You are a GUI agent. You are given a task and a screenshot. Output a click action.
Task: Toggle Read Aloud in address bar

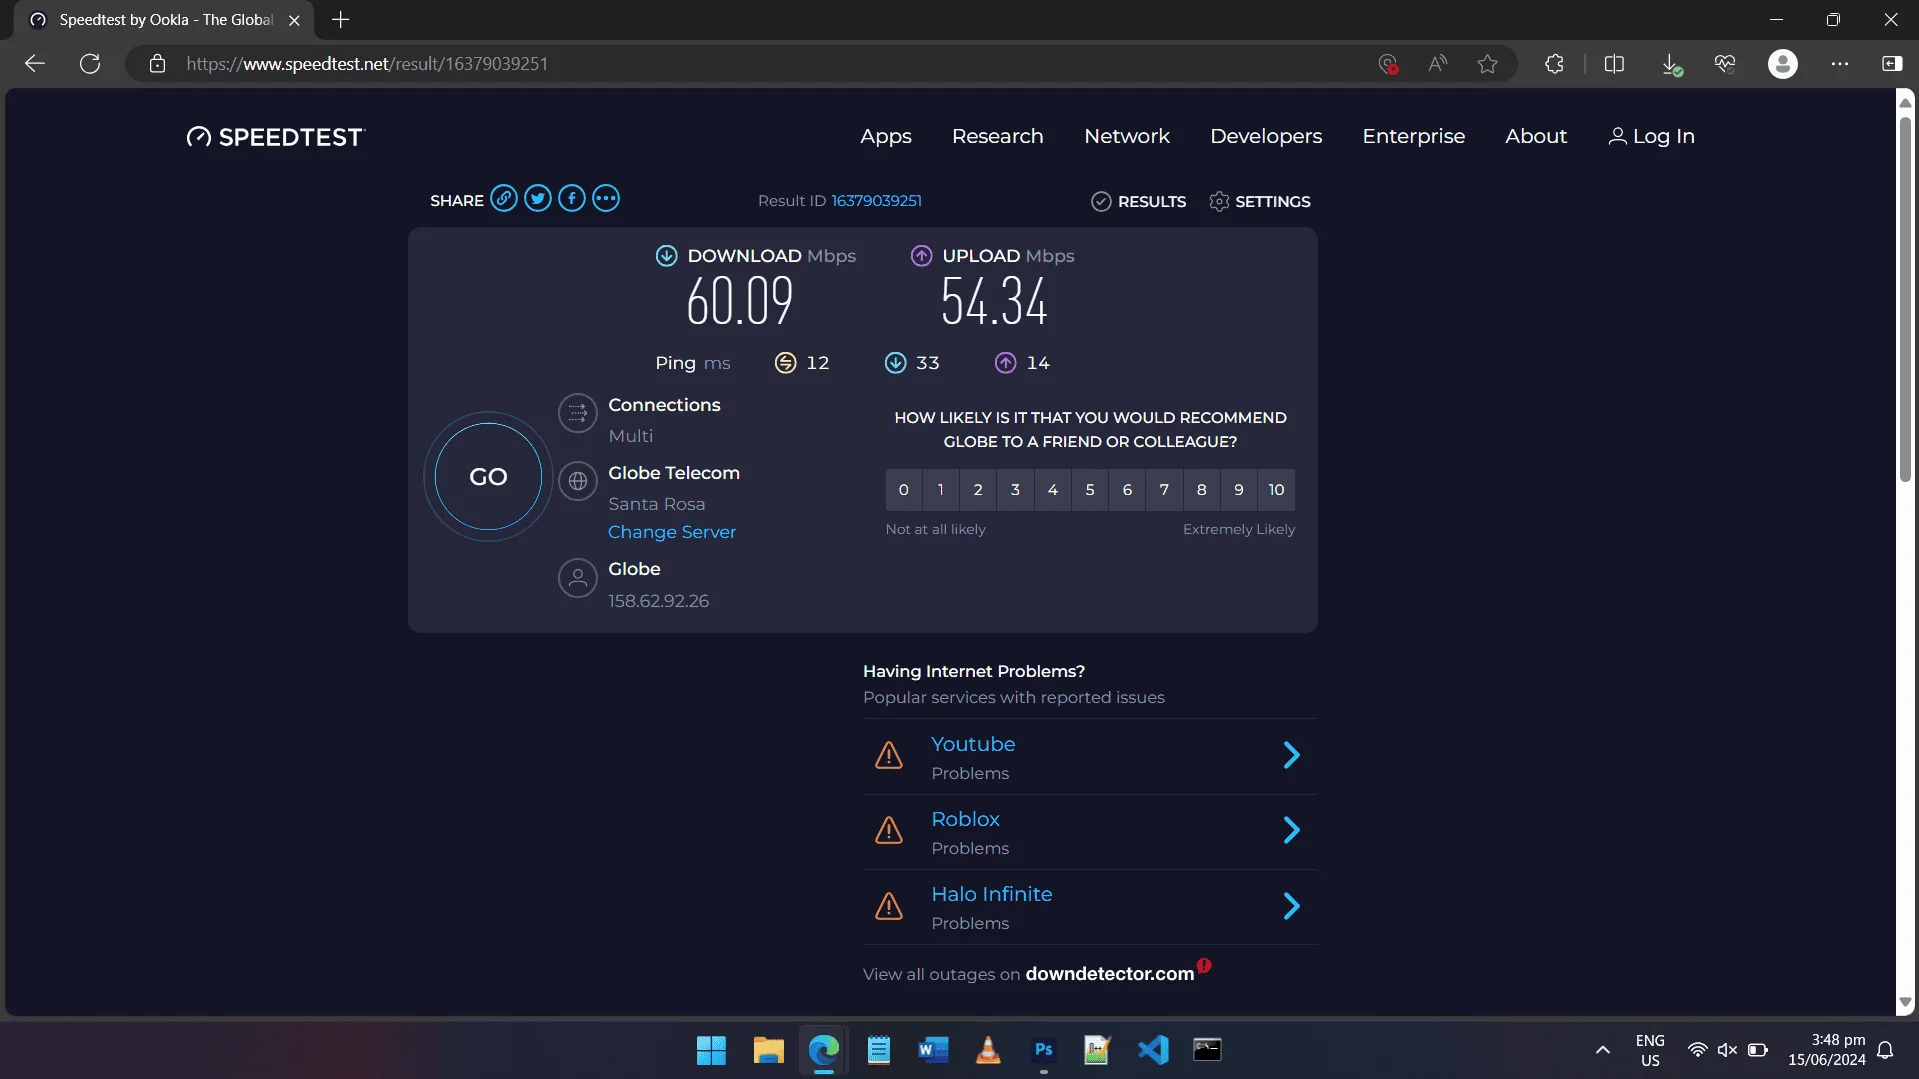click(x=1438, y=64)
